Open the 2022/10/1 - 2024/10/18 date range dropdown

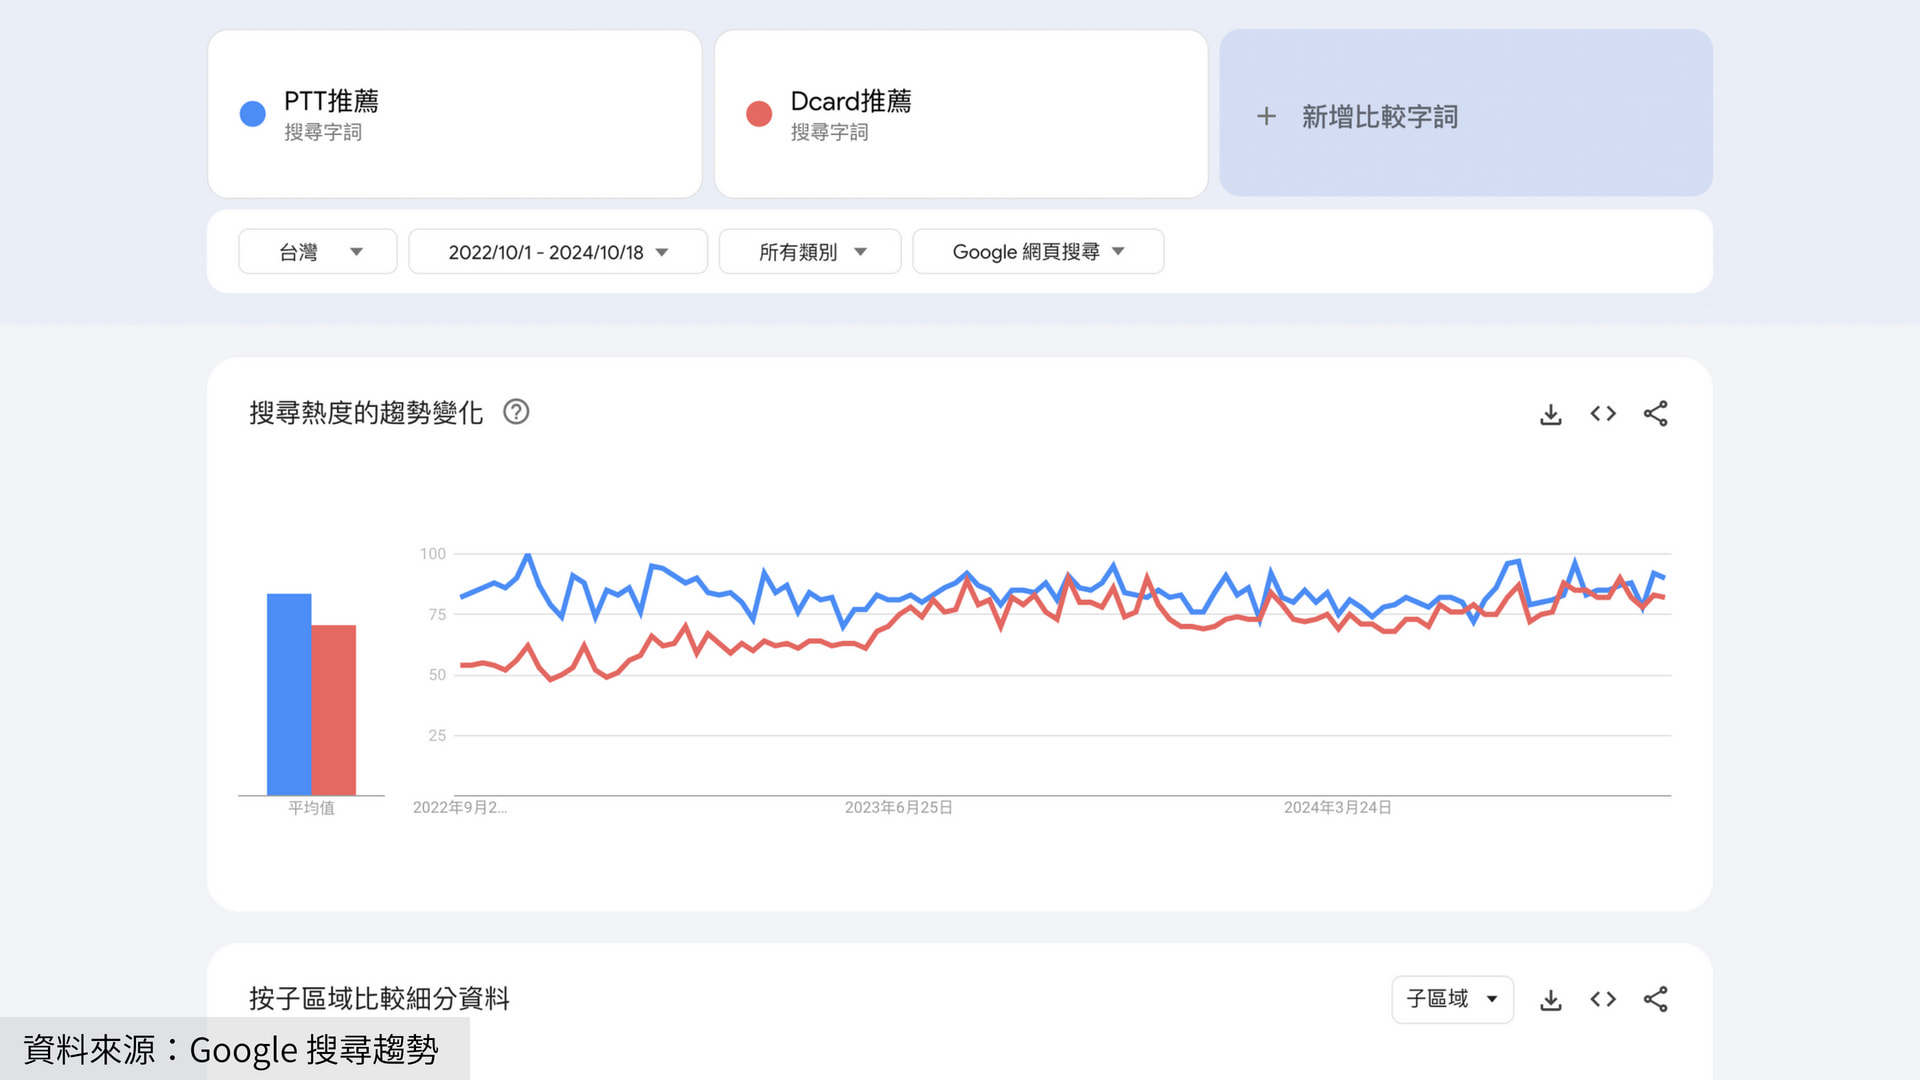[x=558, y=252]
